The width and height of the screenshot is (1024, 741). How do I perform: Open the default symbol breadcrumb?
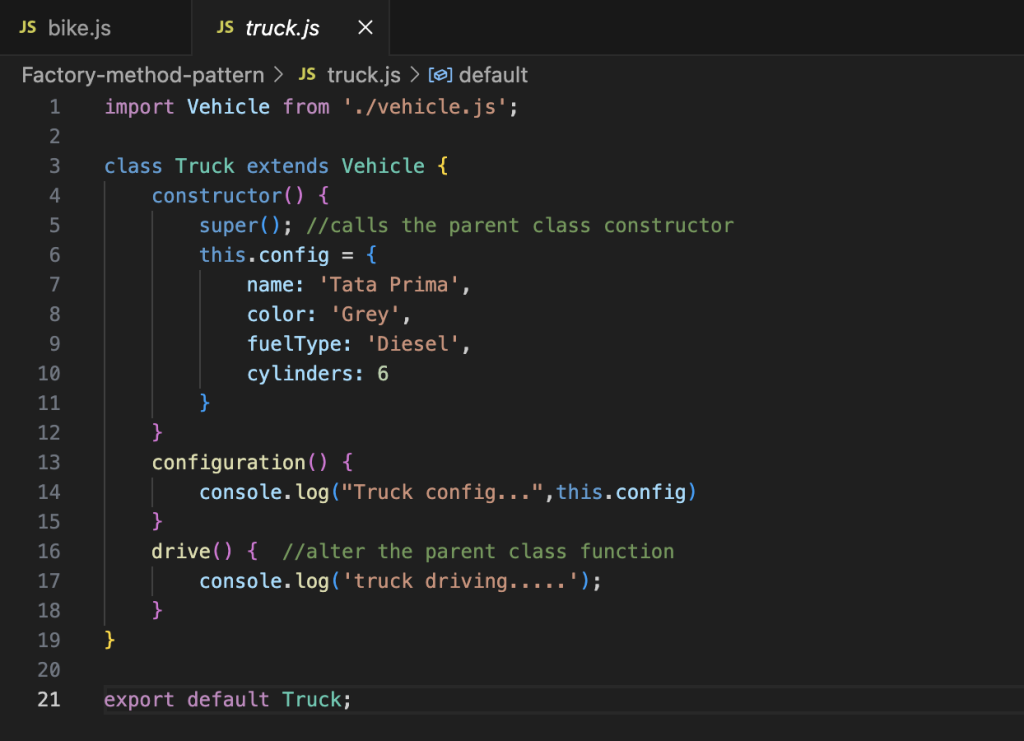point(493,75)
